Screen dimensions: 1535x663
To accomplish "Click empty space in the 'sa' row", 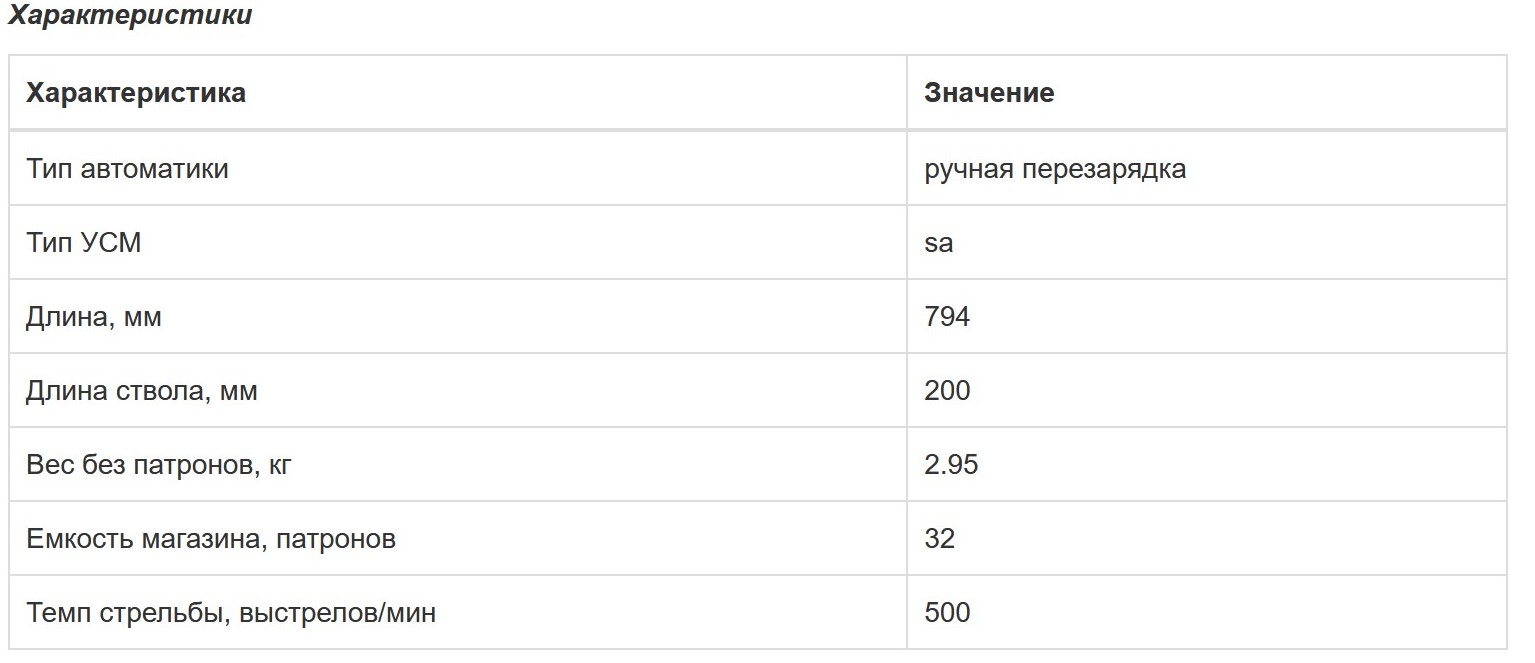I will (1230, 243).
